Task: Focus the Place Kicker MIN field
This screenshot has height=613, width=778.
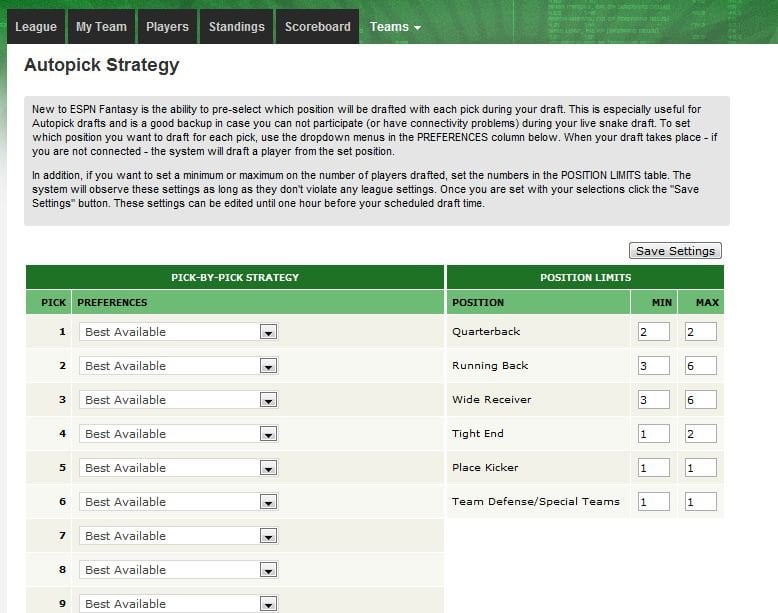Action: [653, 468]
